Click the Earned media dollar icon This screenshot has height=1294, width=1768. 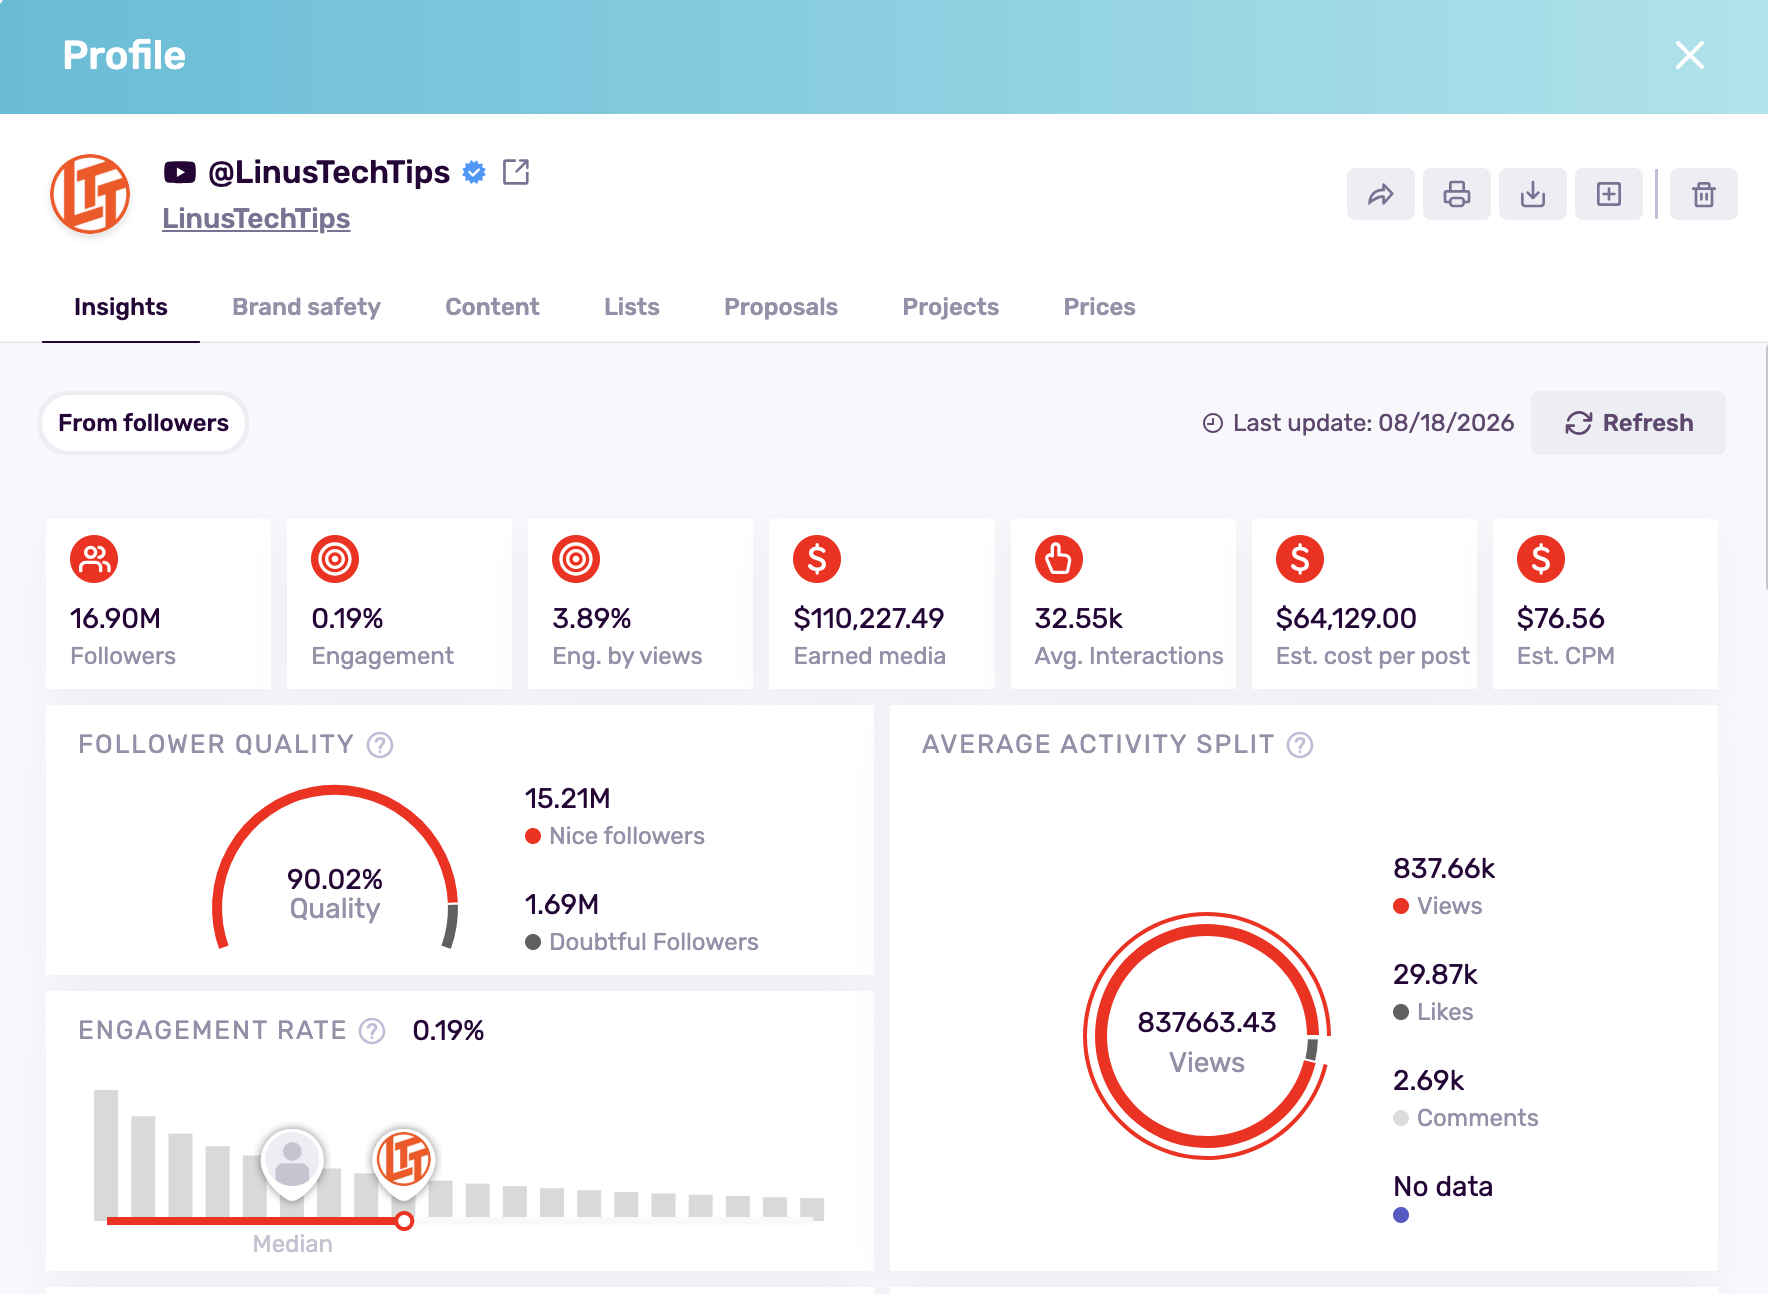[x=817, y=559]
